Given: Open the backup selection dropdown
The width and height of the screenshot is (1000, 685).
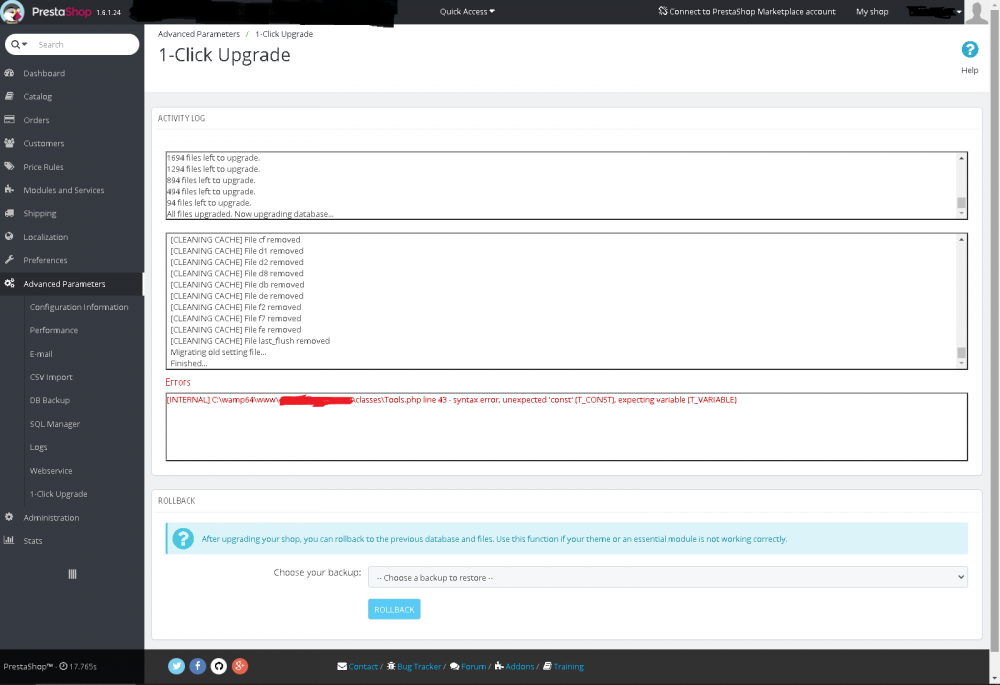Looking at the screenshot, I should pyautogui.click(x=668, y=576).
